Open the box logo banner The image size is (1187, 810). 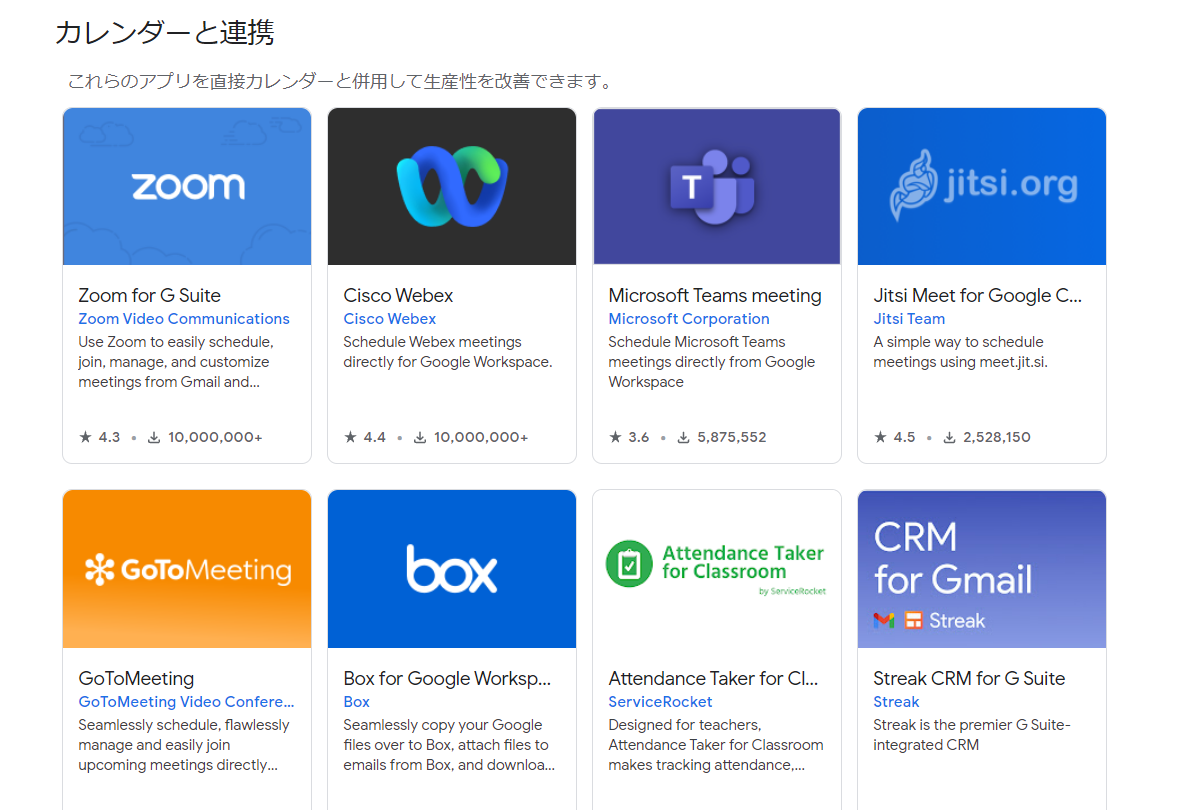click(452, 569)
